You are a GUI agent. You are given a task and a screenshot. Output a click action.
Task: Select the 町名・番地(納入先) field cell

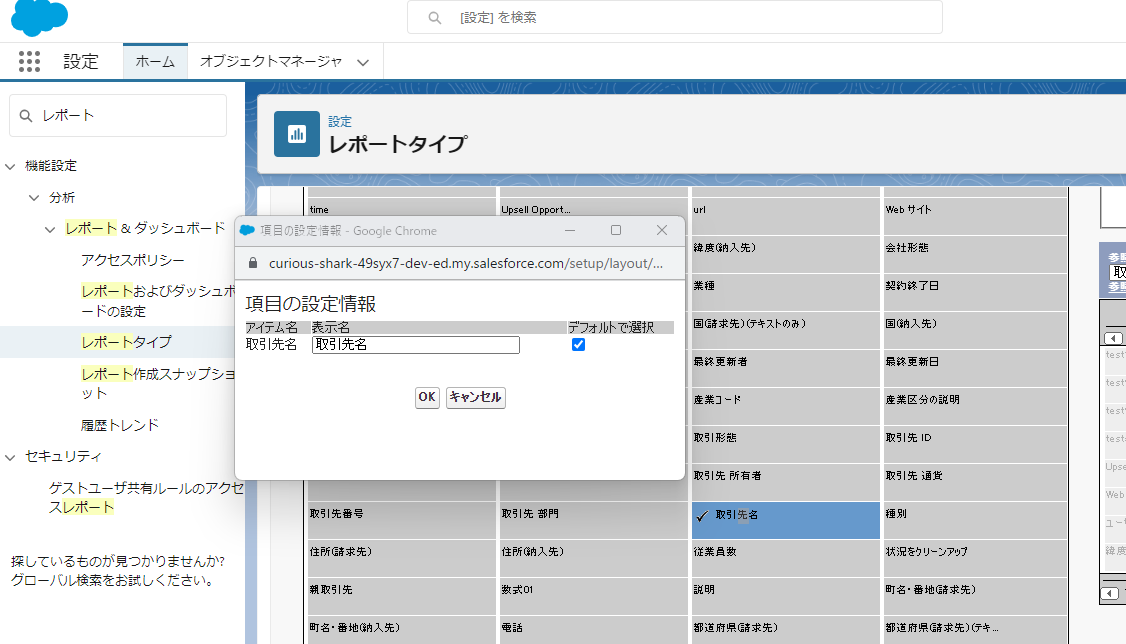(x=401, y=630)
